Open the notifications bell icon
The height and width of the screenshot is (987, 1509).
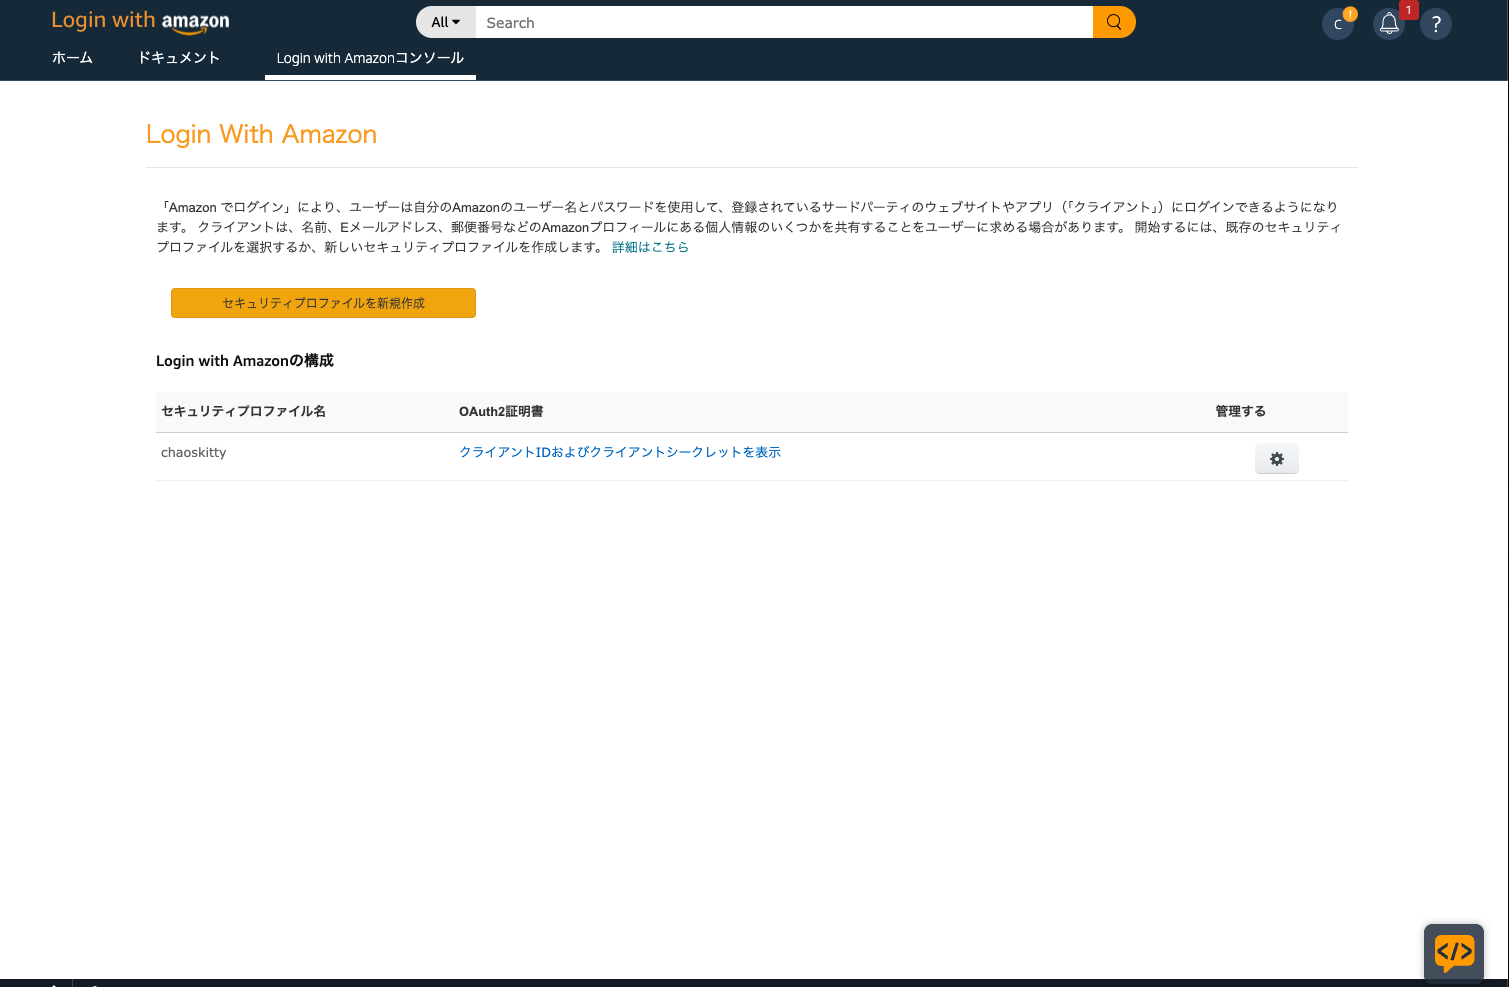[x=1389, y=22]
